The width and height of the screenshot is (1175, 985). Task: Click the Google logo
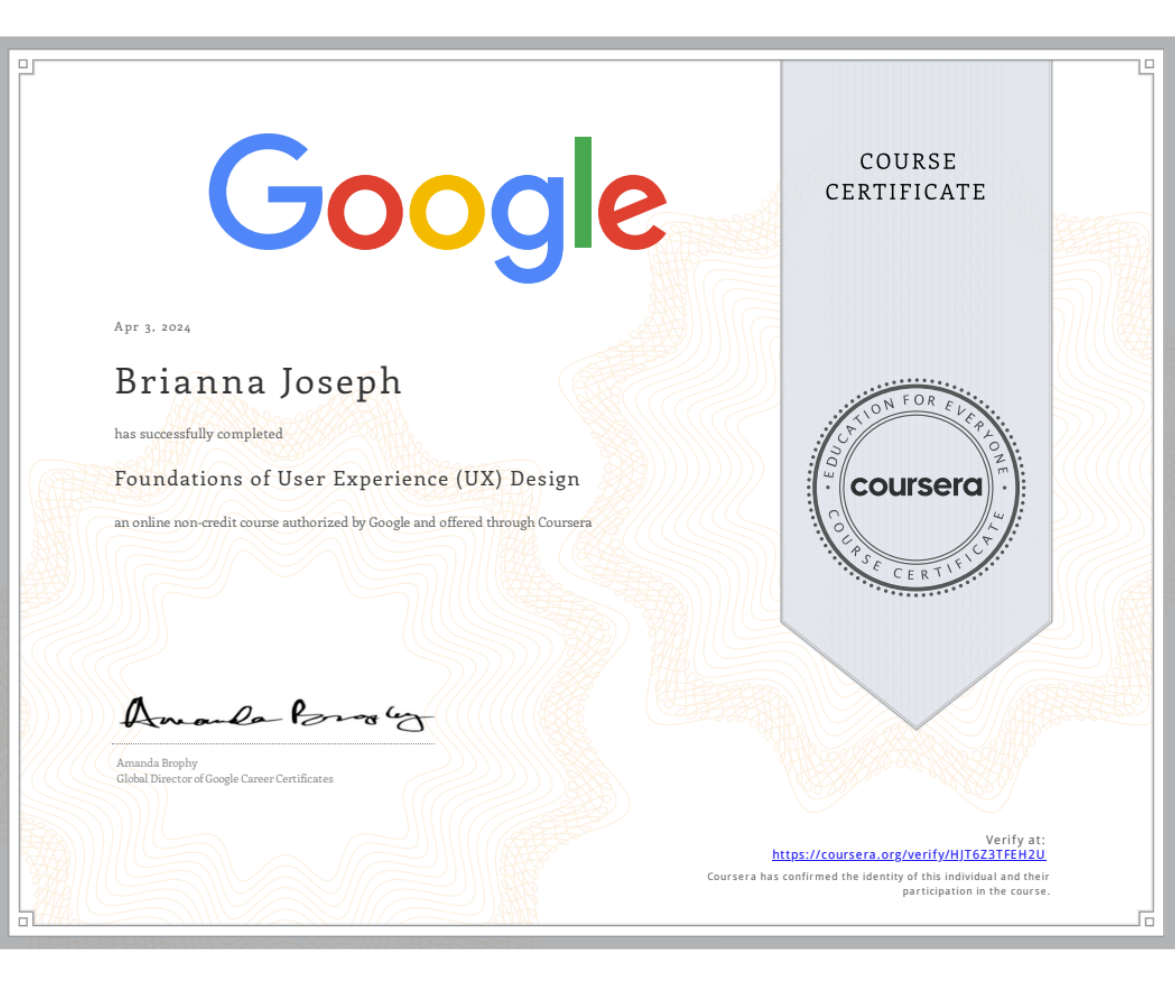[438, 208]
